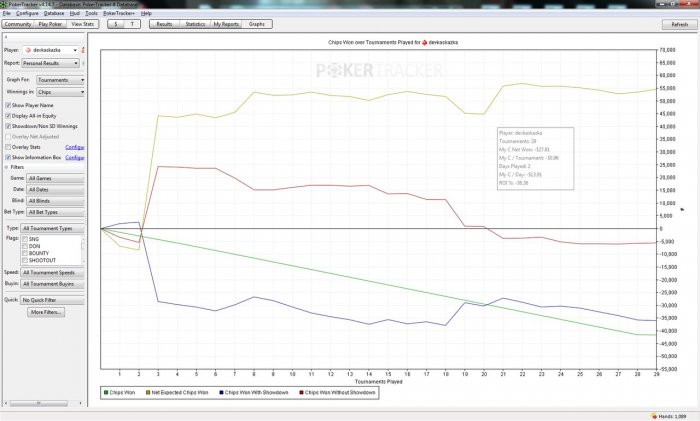Click the Net Expected Chips Won legend swatch
700x421 pixels.
(x=148, y=393)
